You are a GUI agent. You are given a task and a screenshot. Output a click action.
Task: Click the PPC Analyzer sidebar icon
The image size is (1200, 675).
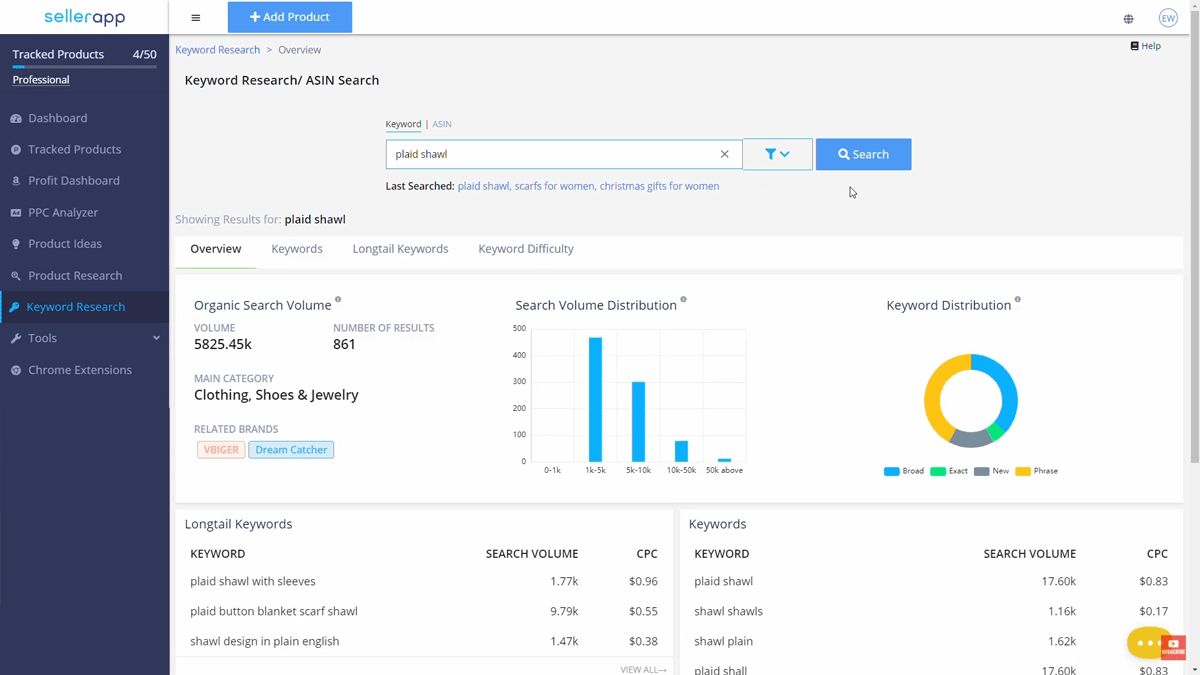coord(16,213)
